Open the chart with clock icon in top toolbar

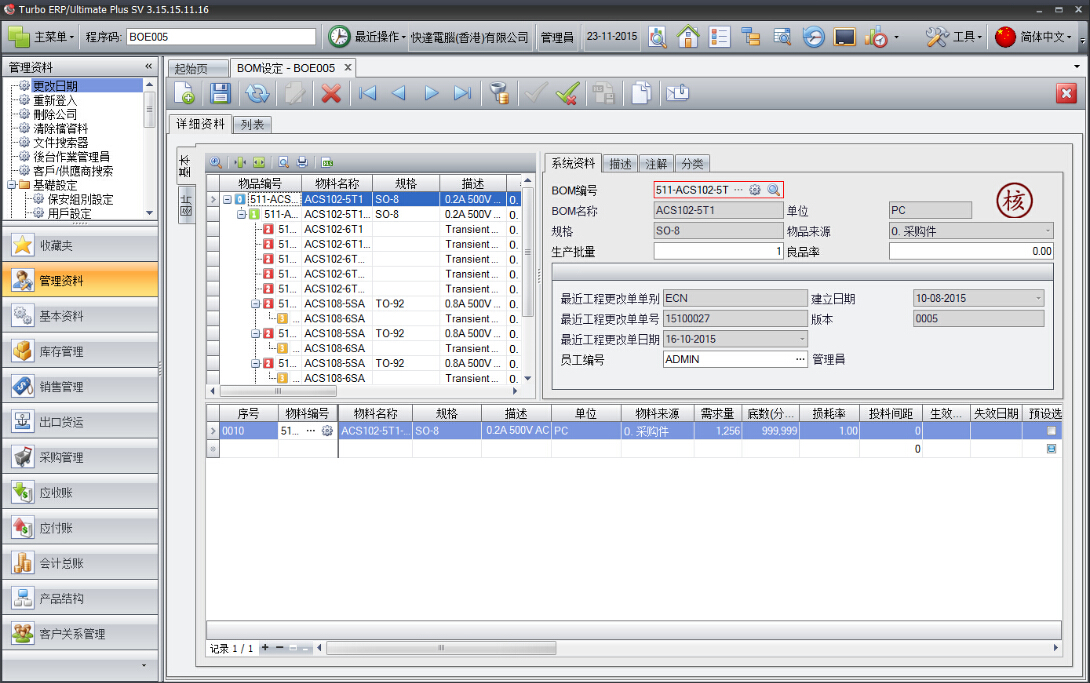876,37
